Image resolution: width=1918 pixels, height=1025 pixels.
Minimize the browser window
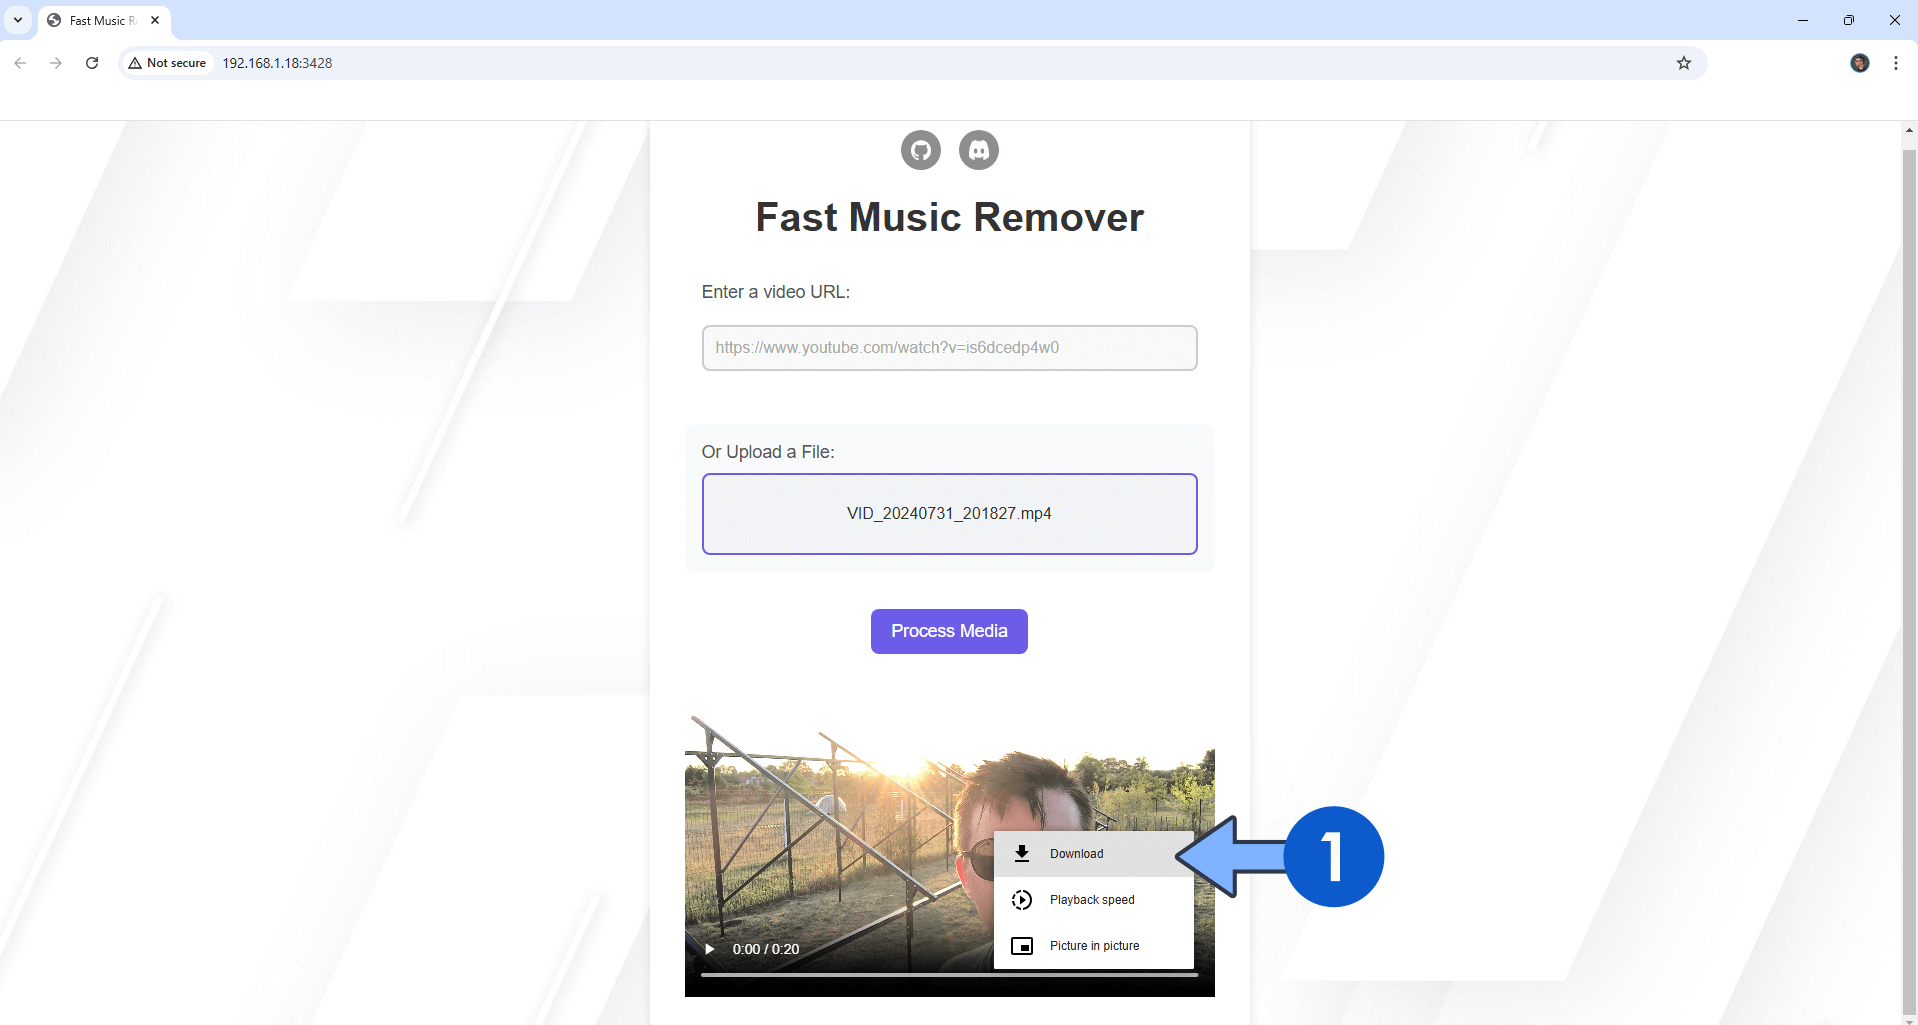pyautogui.click(x=1803, y=20)
